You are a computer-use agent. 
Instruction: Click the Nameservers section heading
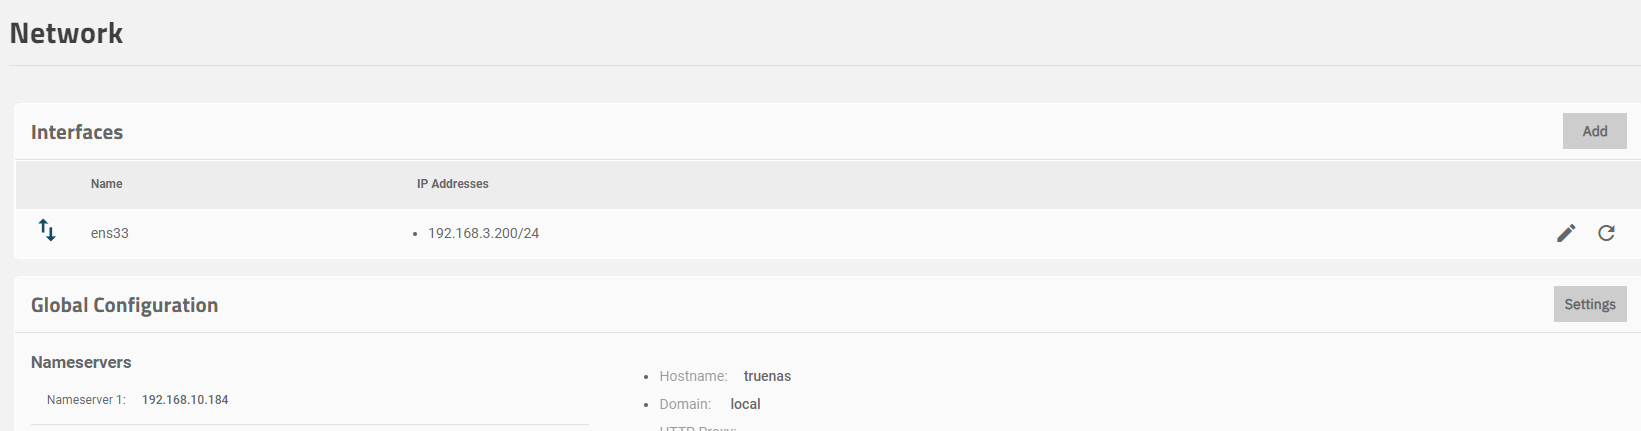[x=81, y=362]
